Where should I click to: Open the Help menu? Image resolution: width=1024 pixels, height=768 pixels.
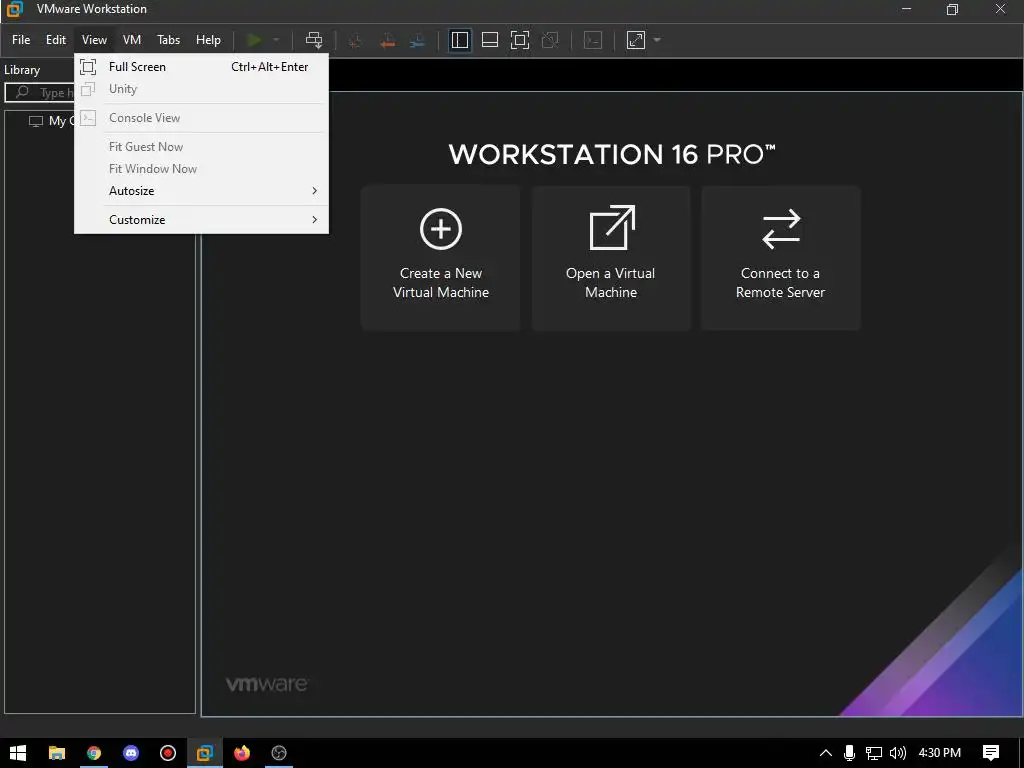[x=208, y=40]
